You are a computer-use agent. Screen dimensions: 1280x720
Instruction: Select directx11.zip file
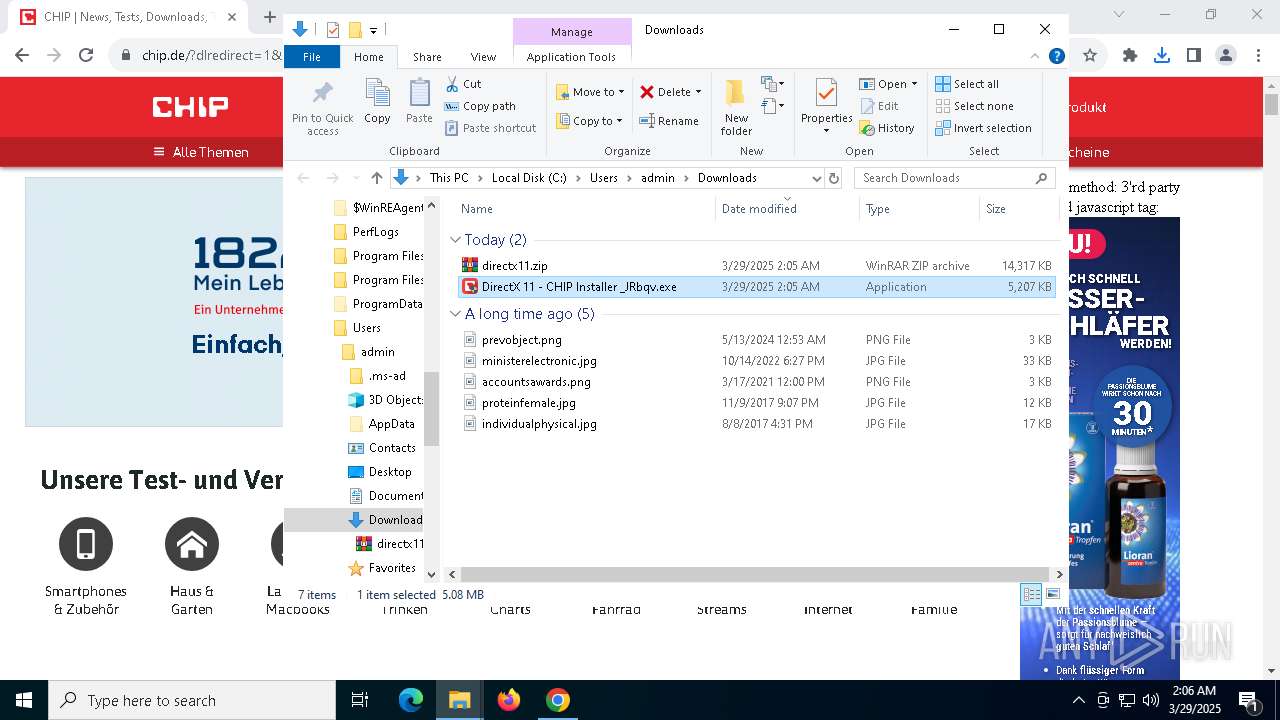tap(755, 266)
